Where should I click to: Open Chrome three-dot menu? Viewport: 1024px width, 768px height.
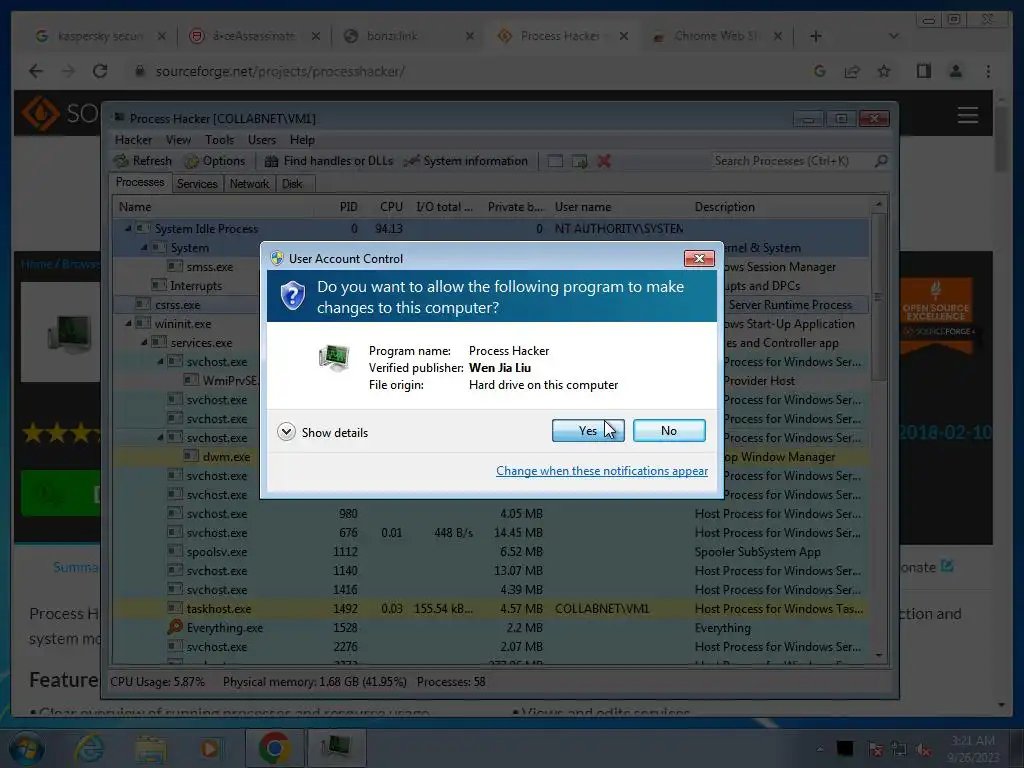click(988, 71)
